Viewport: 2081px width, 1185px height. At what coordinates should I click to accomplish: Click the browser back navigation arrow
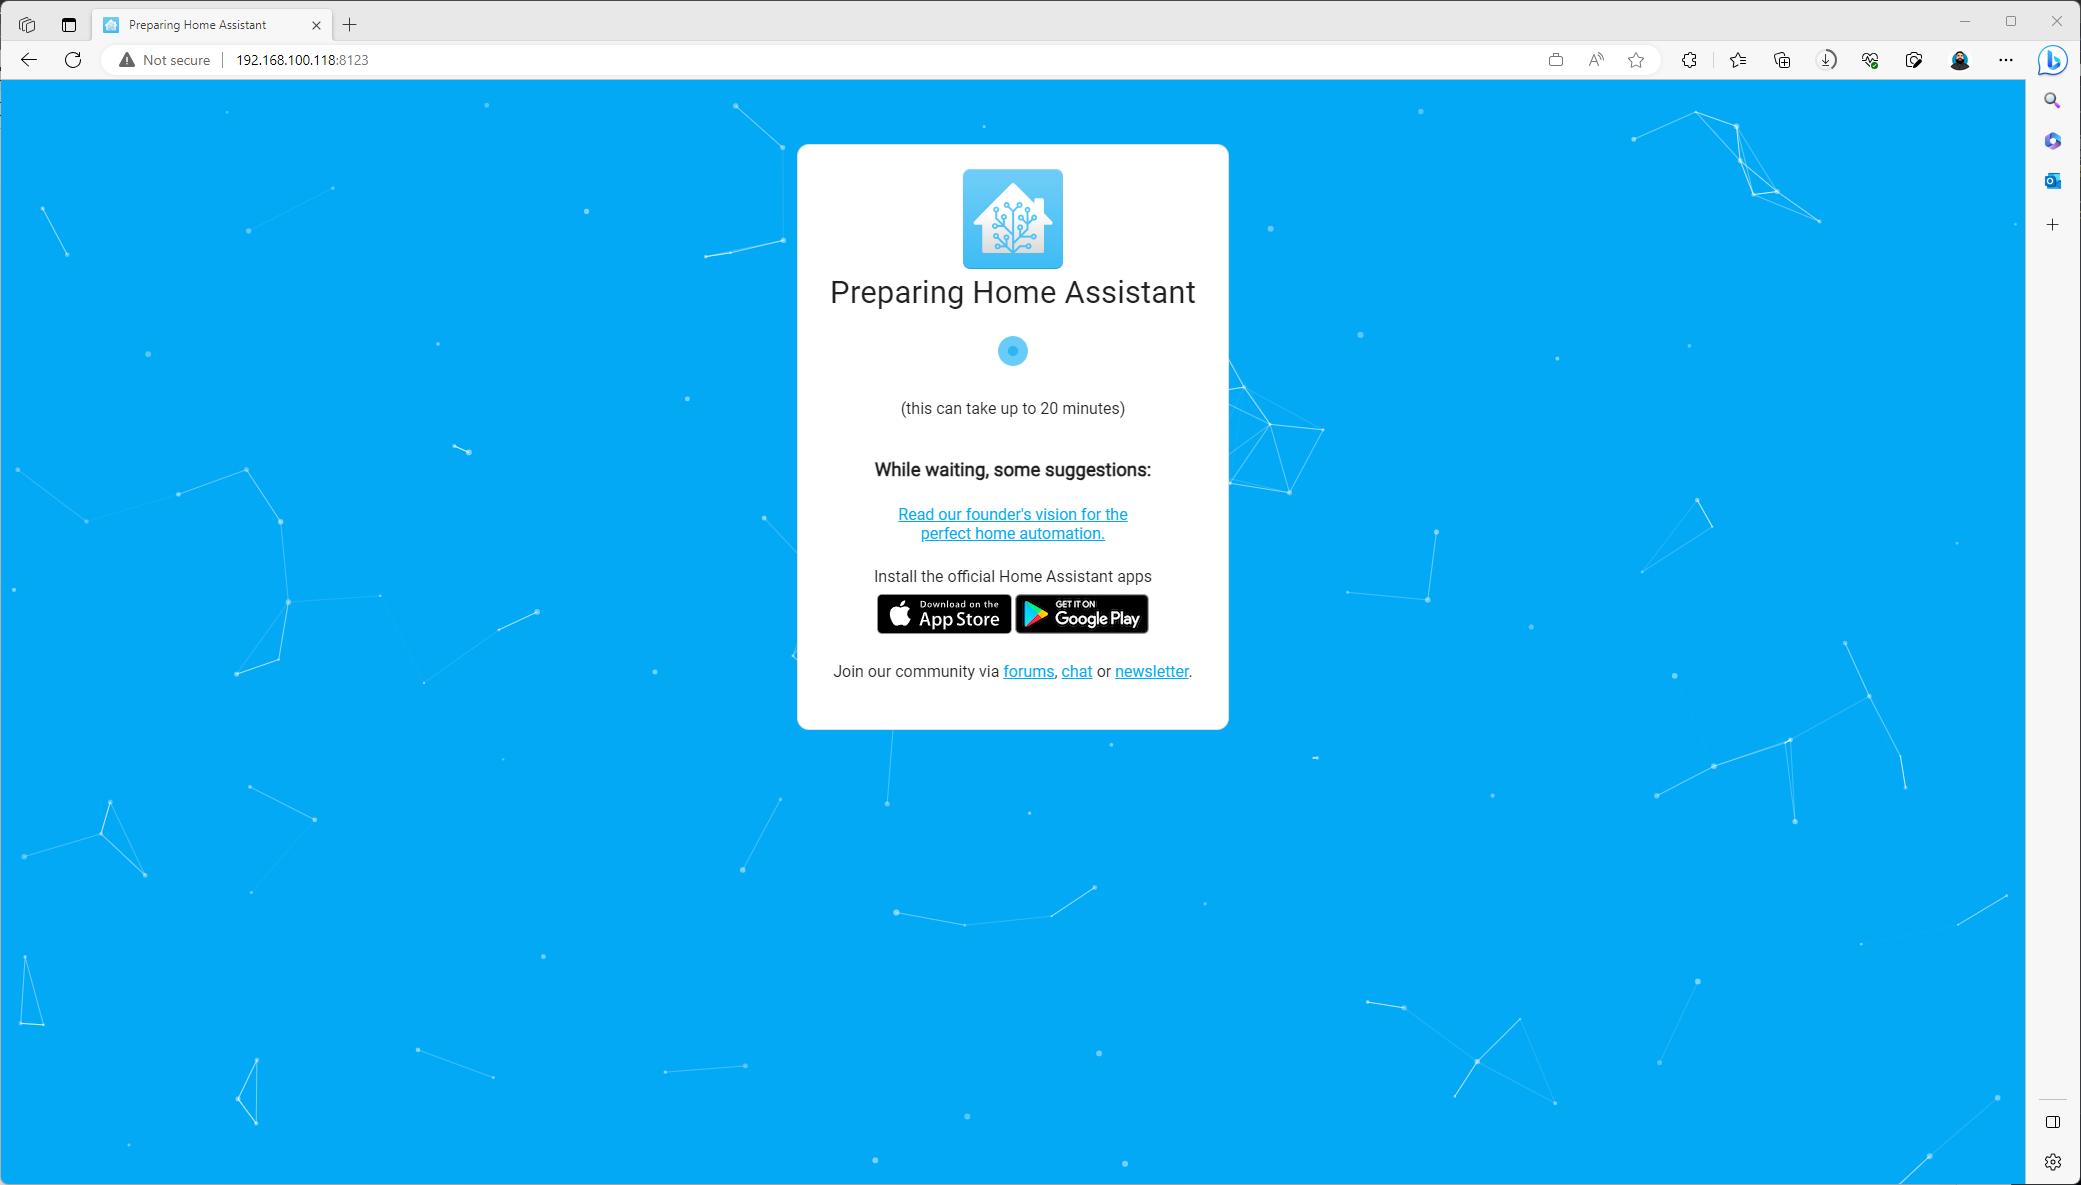30,60
